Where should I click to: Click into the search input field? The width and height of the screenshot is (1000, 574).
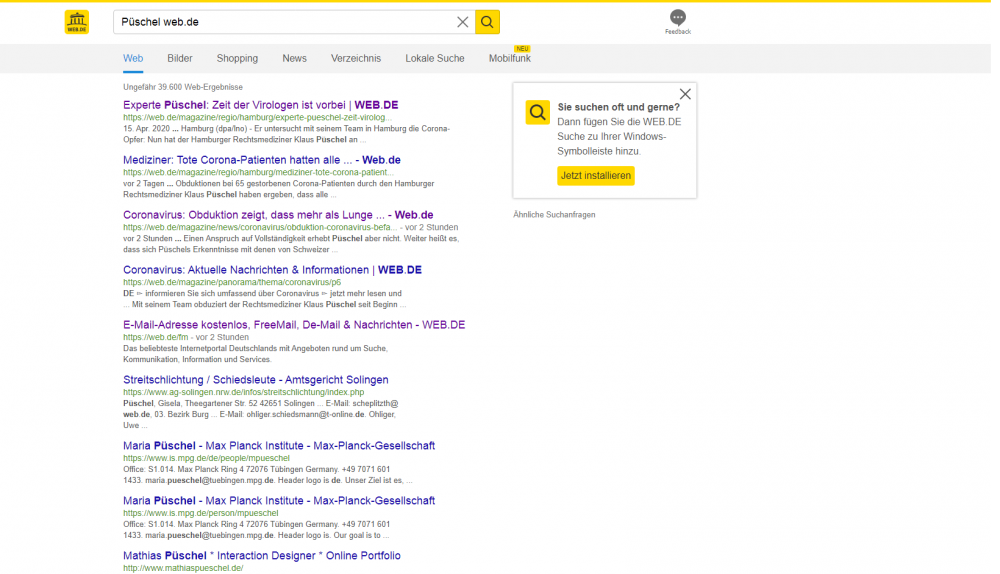click(280, 22)
